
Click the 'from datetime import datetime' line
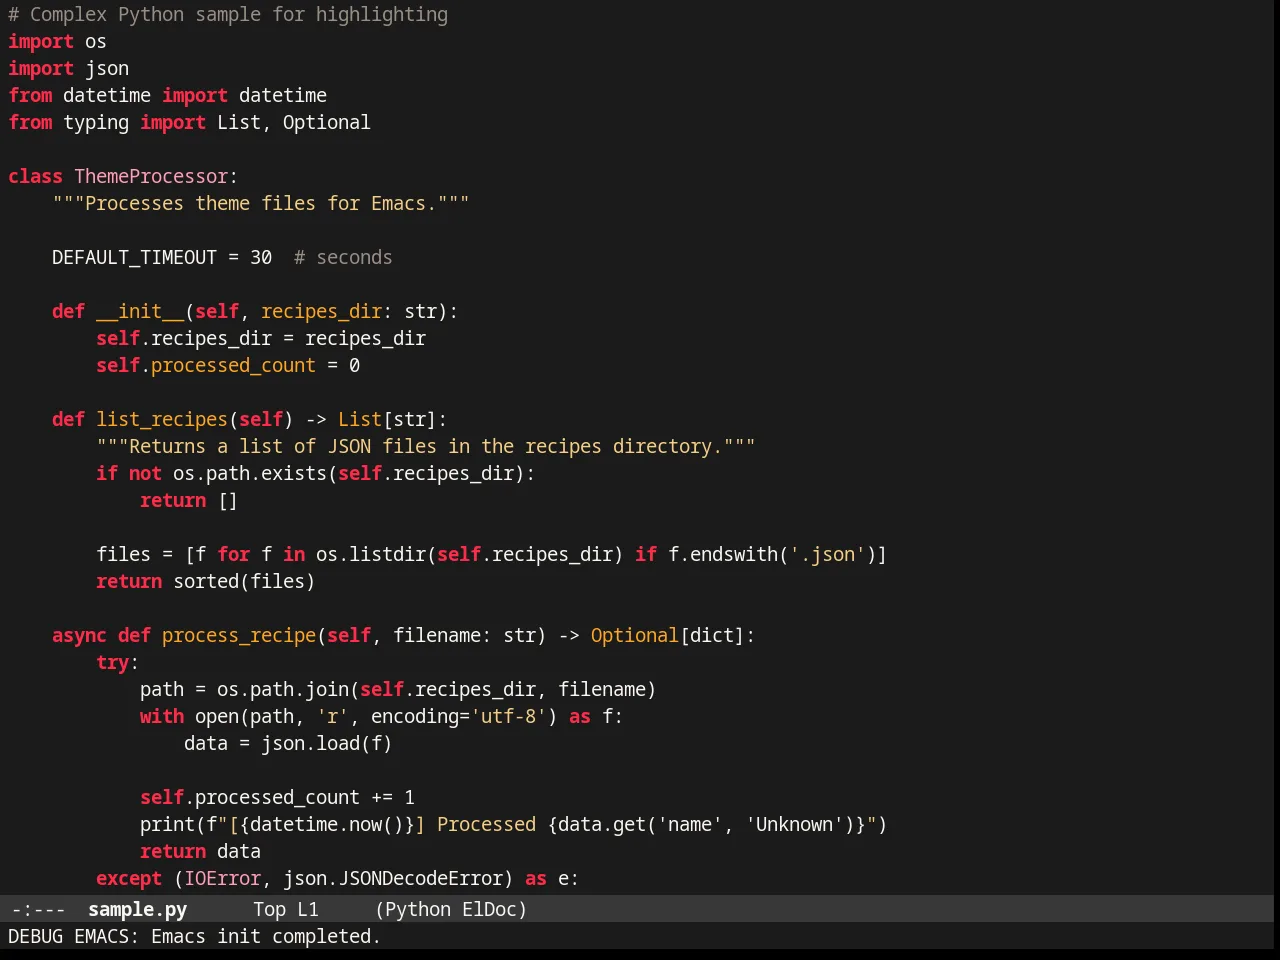(167, 95)
